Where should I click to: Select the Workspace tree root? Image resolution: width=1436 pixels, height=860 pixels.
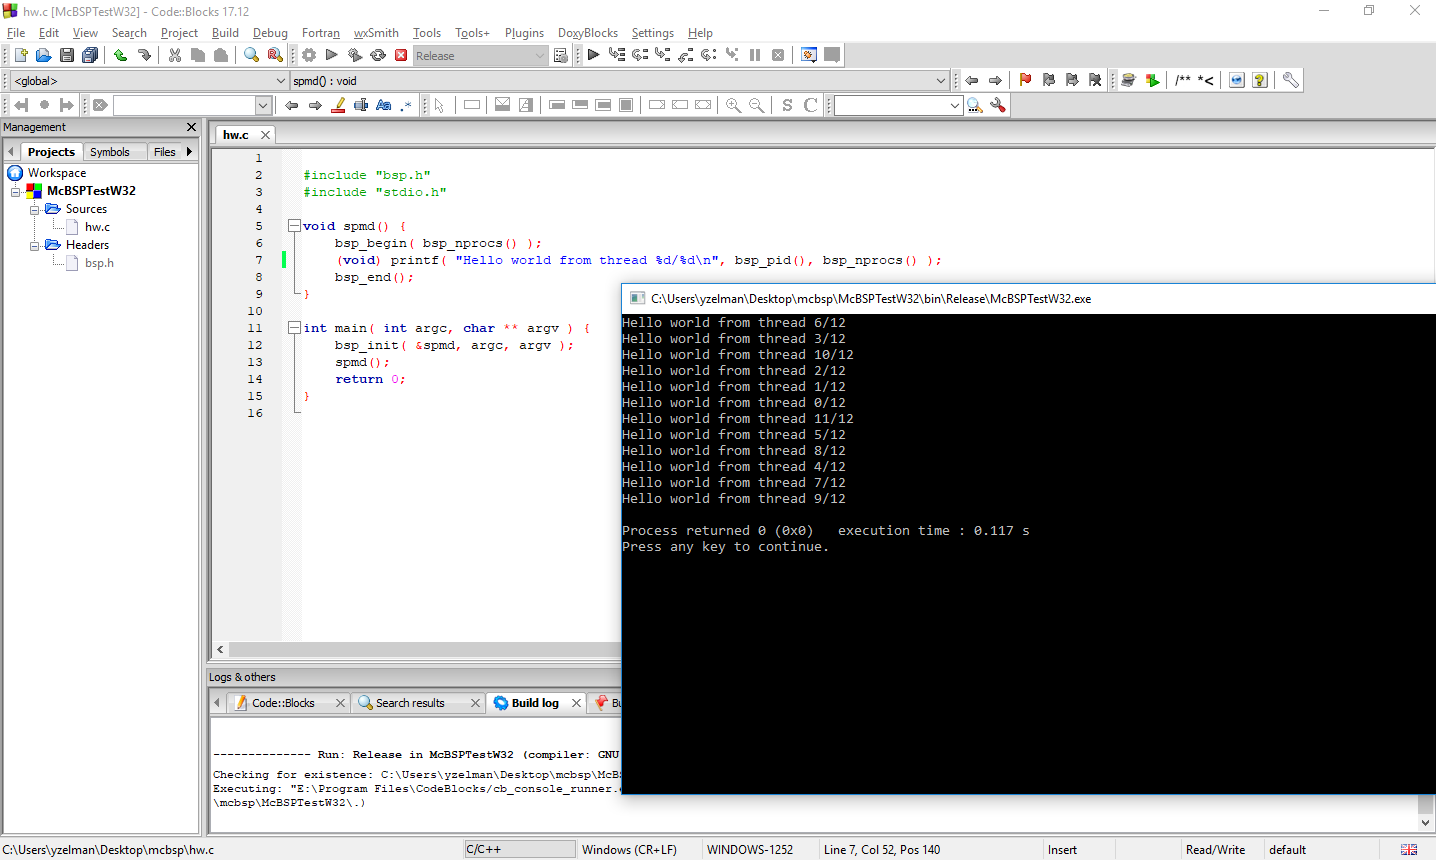[x=56, y=173]
